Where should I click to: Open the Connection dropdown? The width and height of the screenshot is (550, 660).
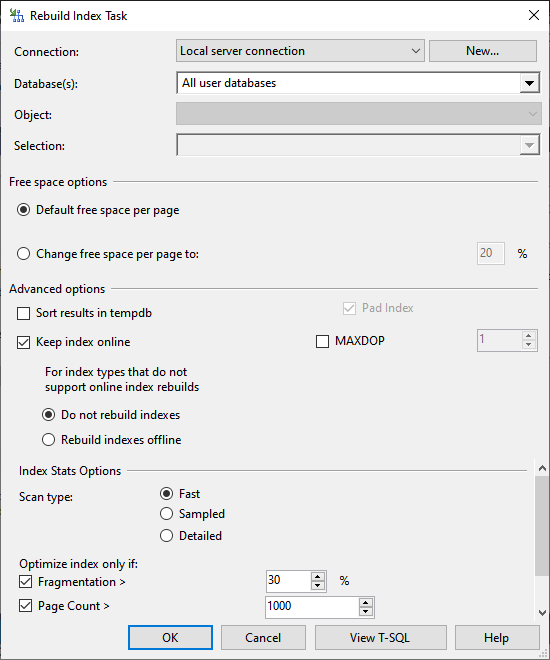tap(300, 51)
